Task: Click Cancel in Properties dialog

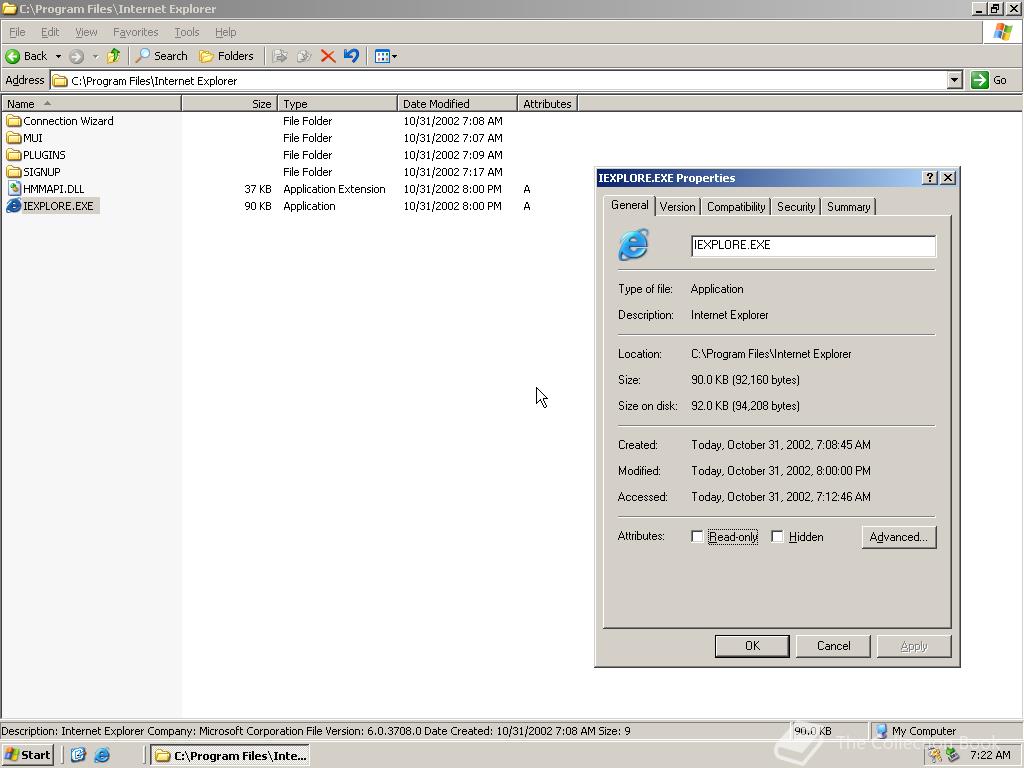Action: (833, 646)
